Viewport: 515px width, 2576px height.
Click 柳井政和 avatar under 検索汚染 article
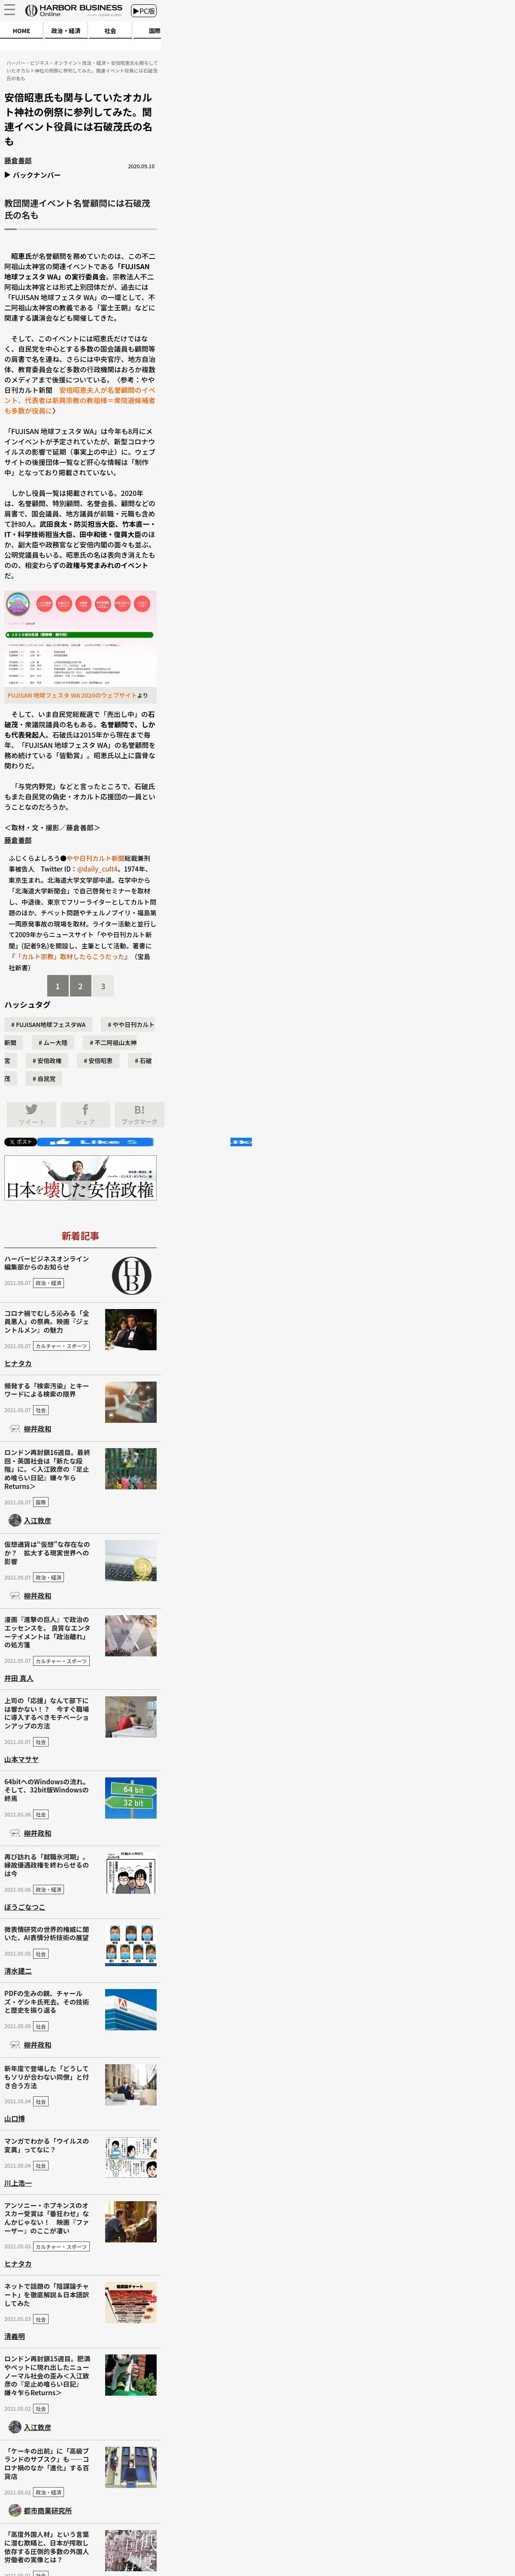pyautogui.click(x=15, y=1429)
